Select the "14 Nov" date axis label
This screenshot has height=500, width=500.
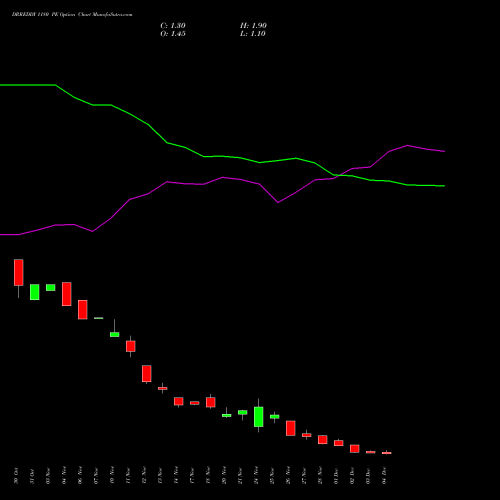176,475
